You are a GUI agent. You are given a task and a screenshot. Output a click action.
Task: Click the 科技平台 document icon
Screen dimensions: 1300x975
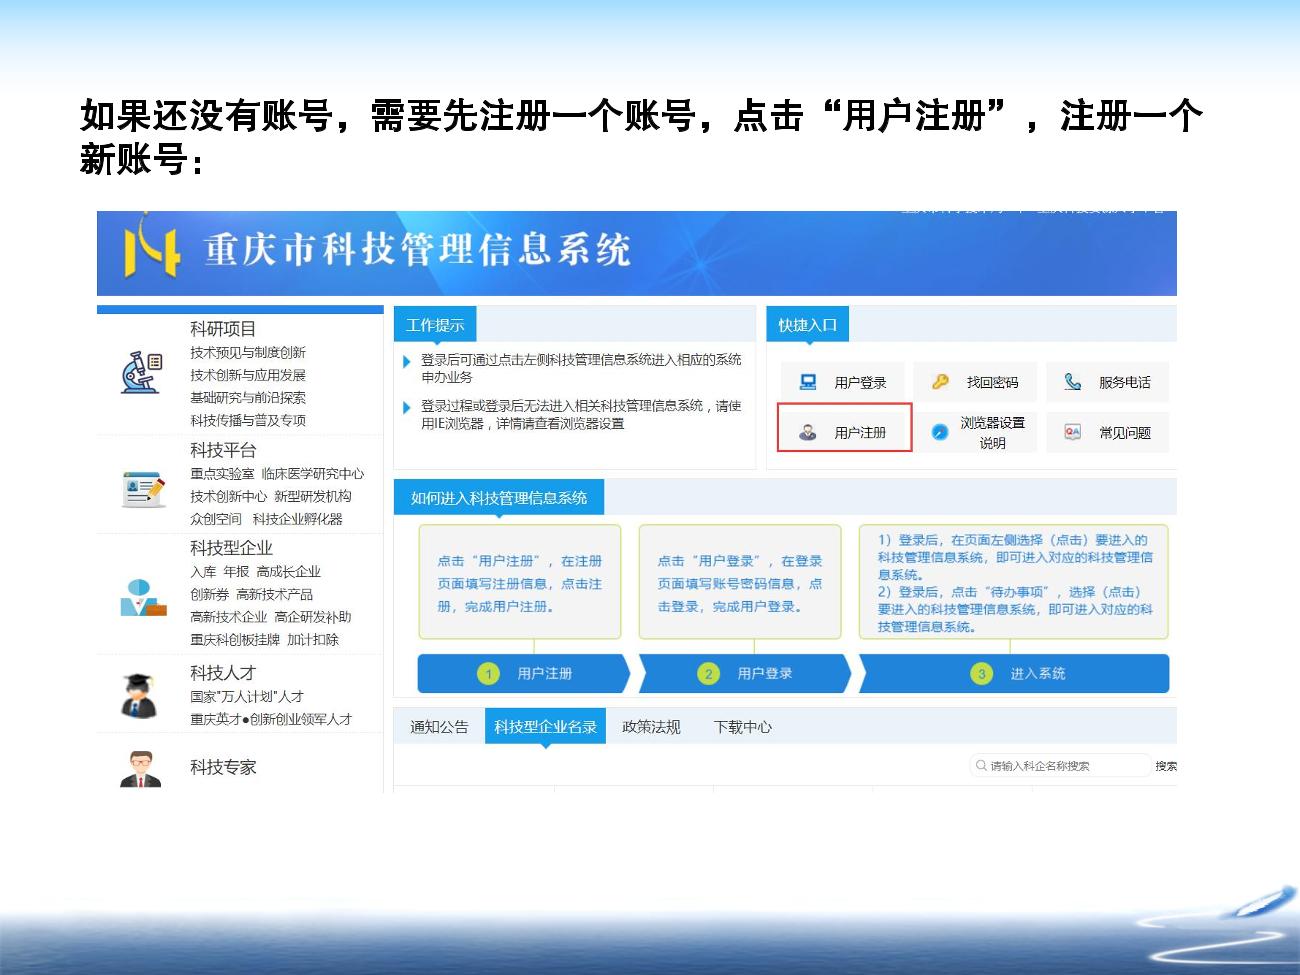pos(142,489)
